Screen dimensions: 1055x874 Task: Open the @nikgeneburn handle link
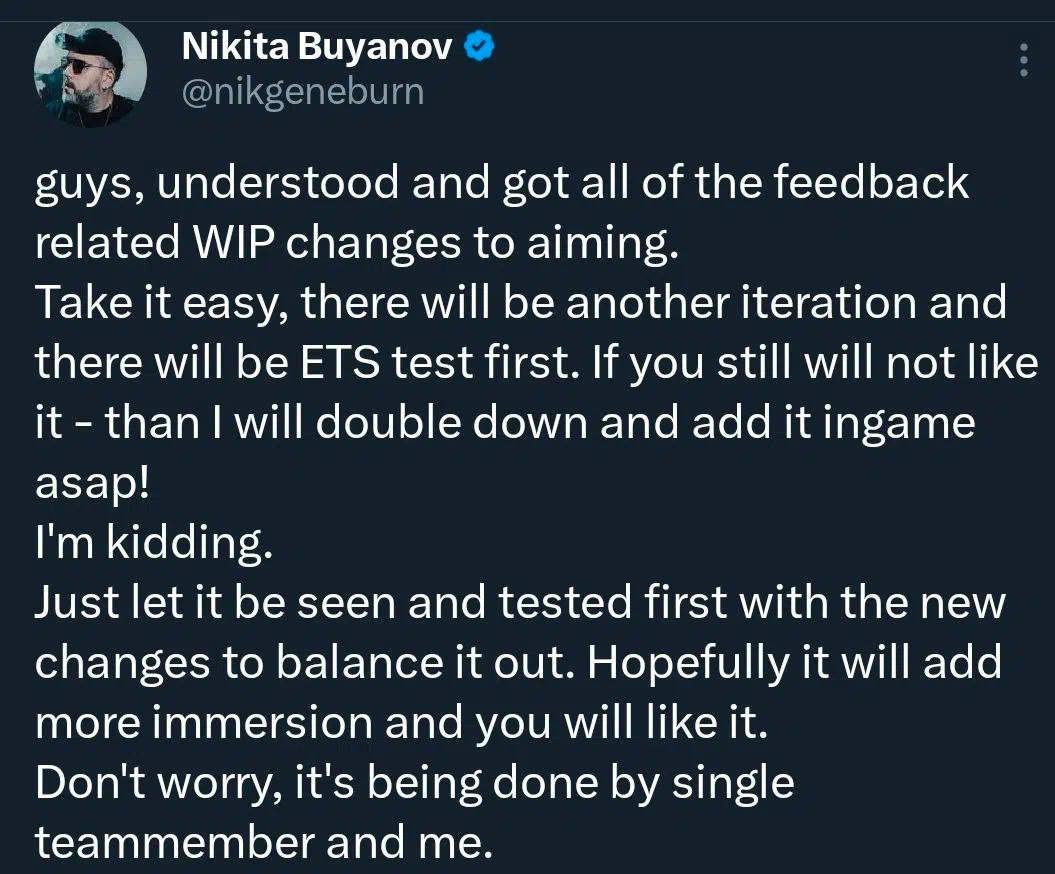(302, 92)
